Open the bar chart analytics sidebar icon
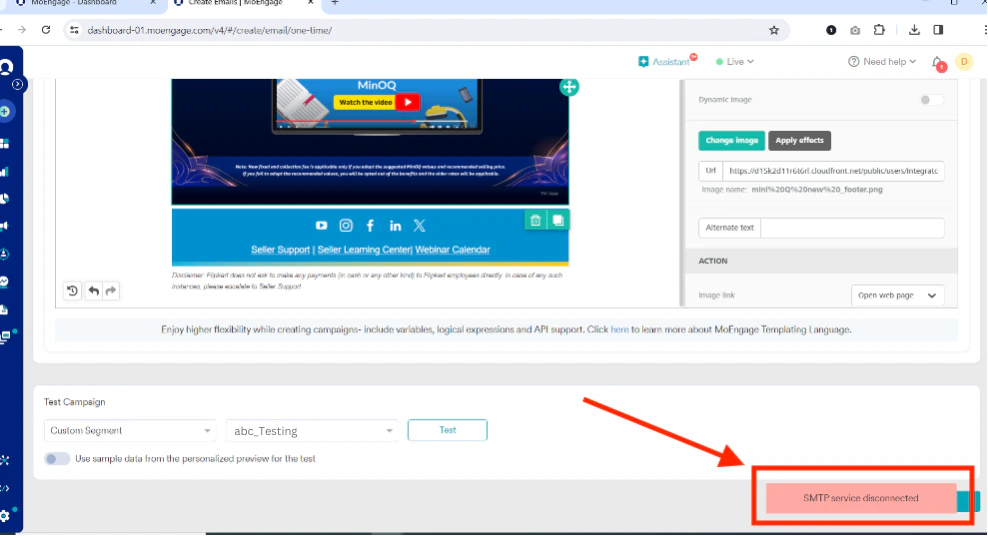The width and height of the screenshot is (988, 536). click(4, 171)
